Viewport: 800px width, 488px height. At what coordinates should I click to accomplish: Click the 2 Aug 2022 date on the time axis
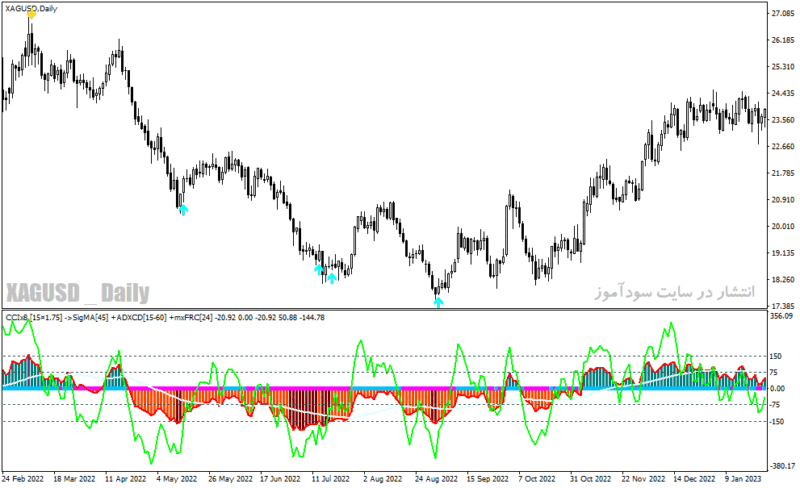382,479
